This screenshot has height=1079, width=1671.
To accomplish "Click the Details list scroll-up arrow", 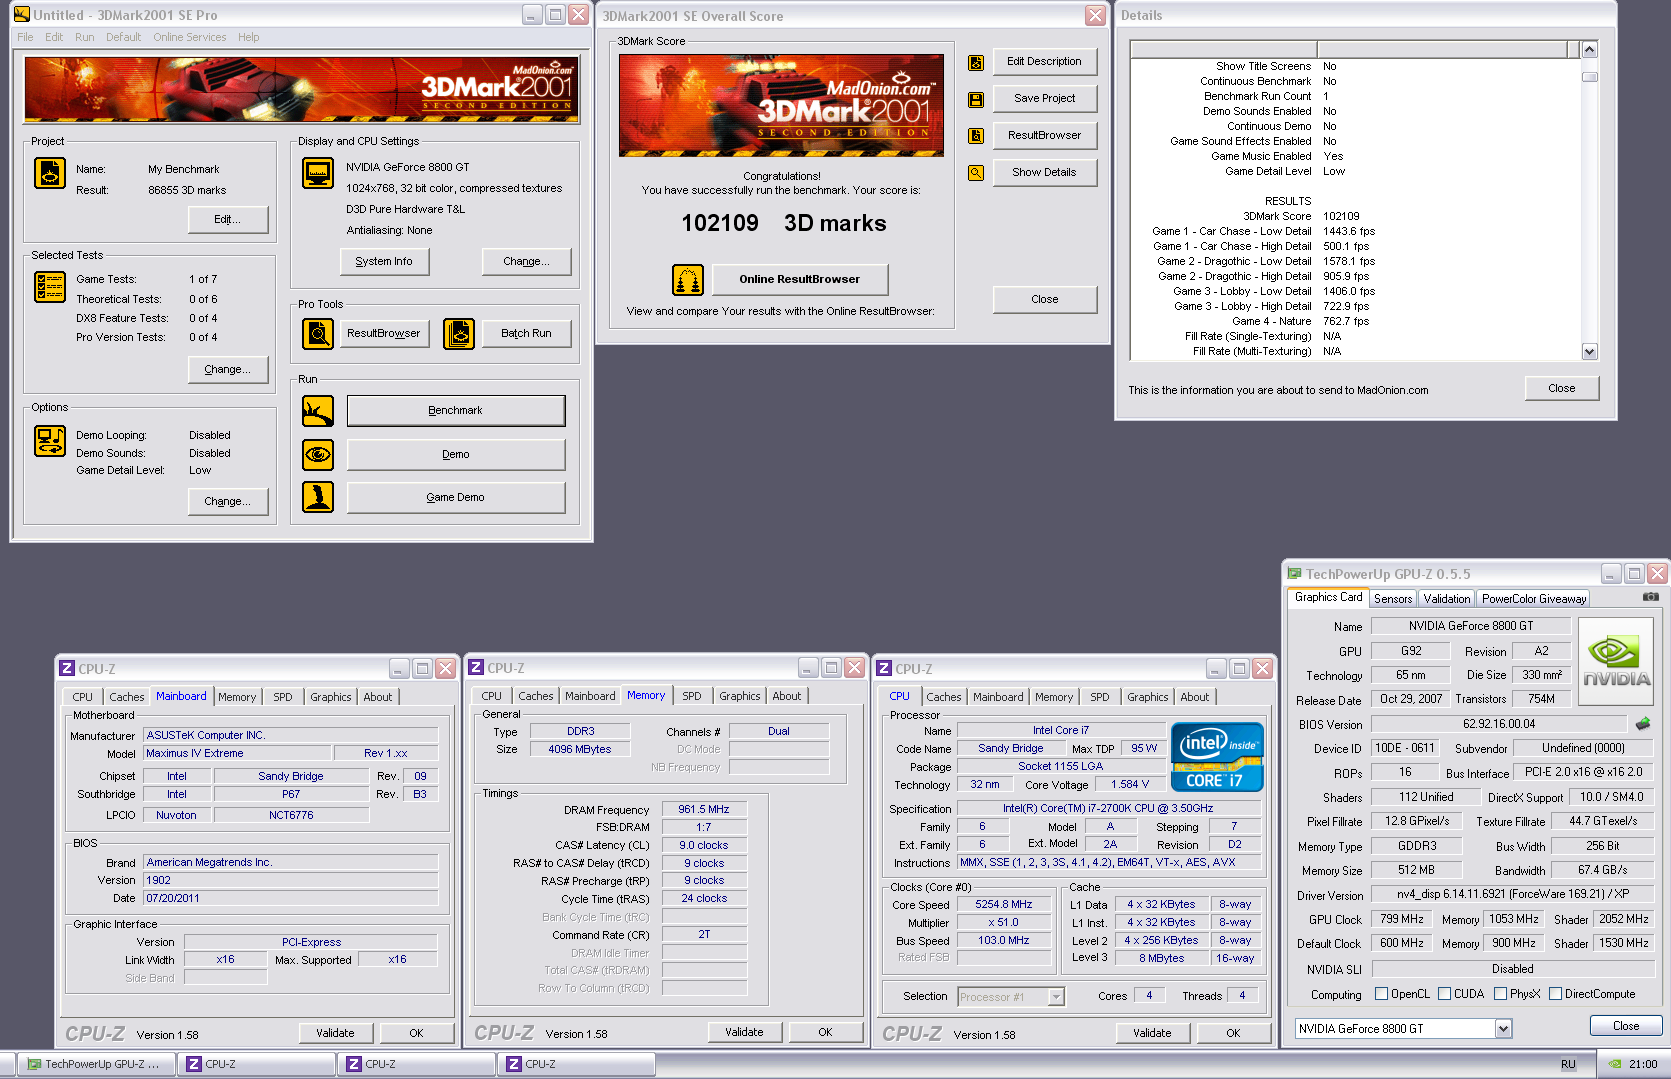I will tap(1589, 49).
